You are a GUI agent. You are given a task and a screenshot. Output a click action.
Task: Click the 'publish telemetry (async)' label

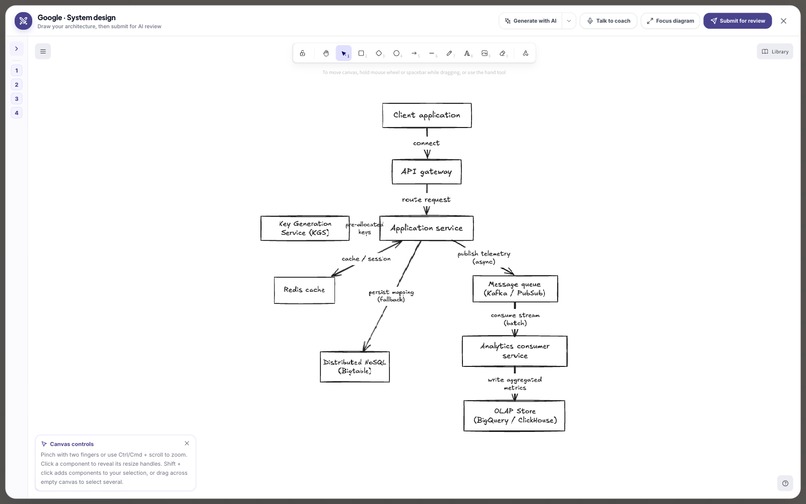(484, 258)
